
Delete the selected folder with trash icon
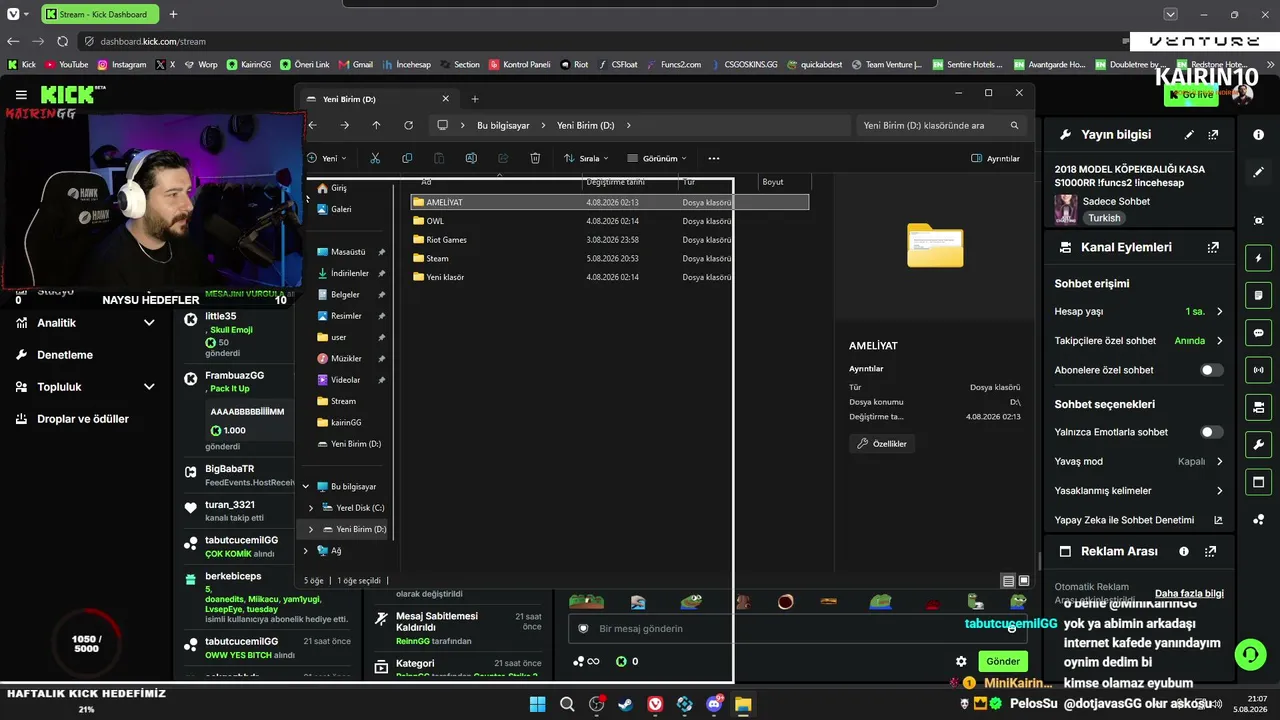(535, 158)
